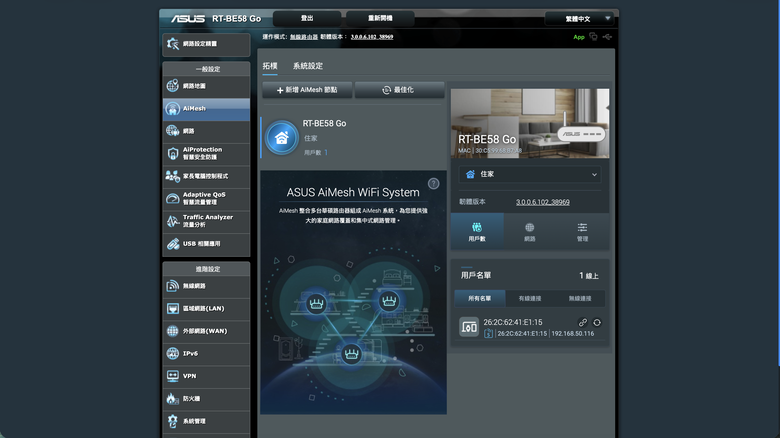
Task: Select the RT-BE58 Go home node icon
Action: [x=282, y=137]
